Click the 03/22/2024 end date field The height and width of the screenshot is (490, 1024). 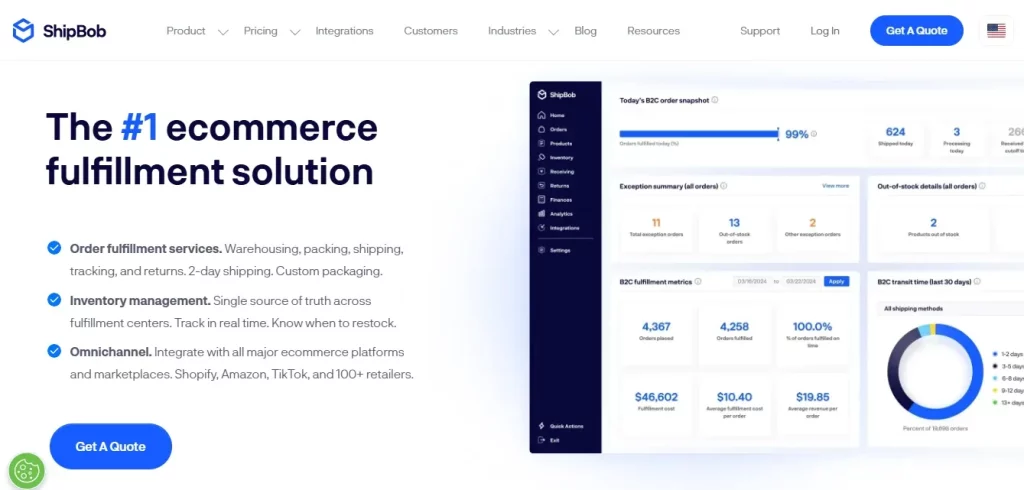pyautogui.click(x=801, y=282)
